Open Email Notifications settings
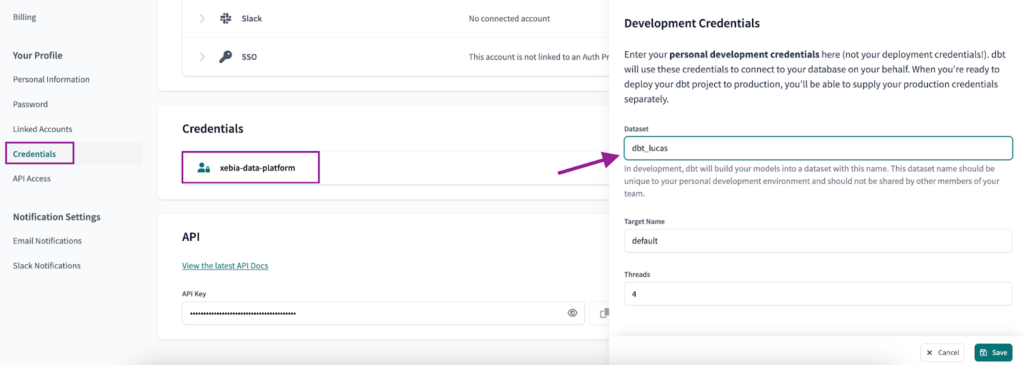 pyautogui.click(x=47, y=241)
